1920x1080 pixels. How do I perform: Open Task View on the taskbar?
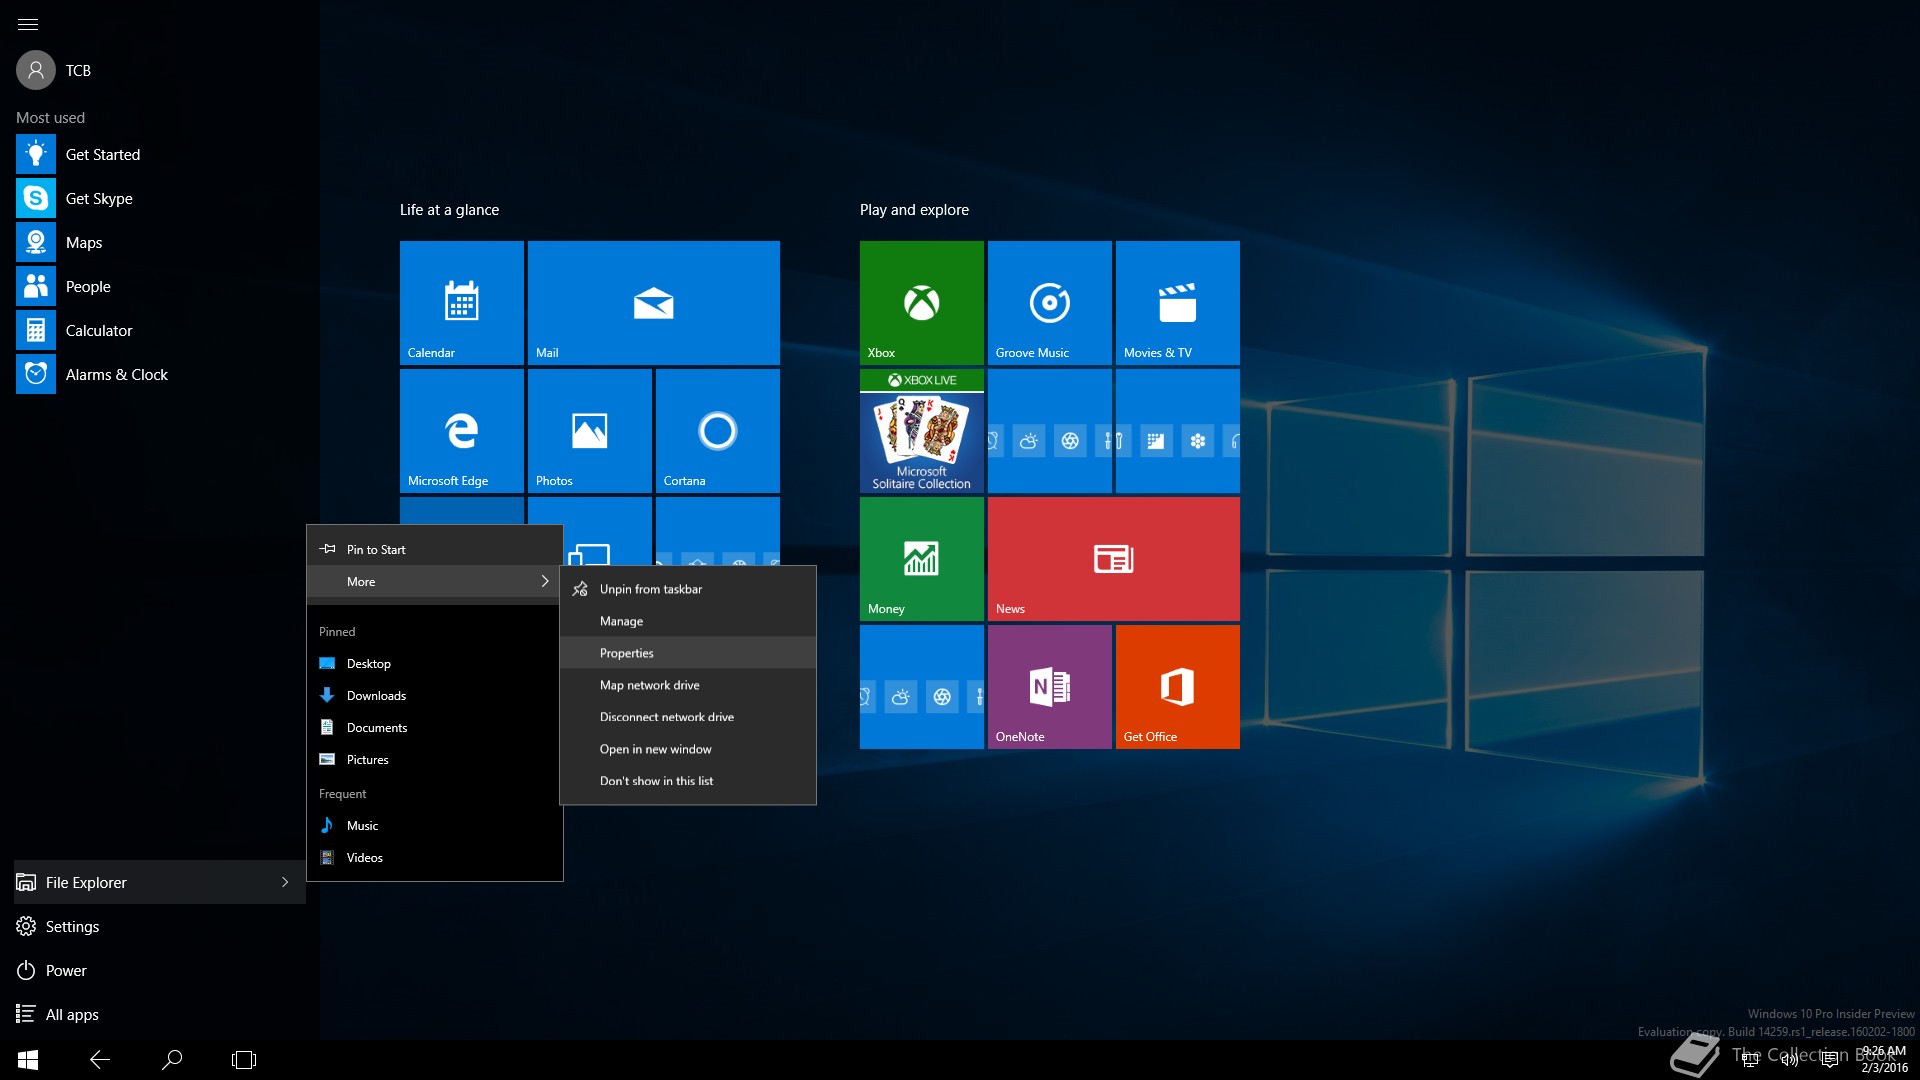244,1060
